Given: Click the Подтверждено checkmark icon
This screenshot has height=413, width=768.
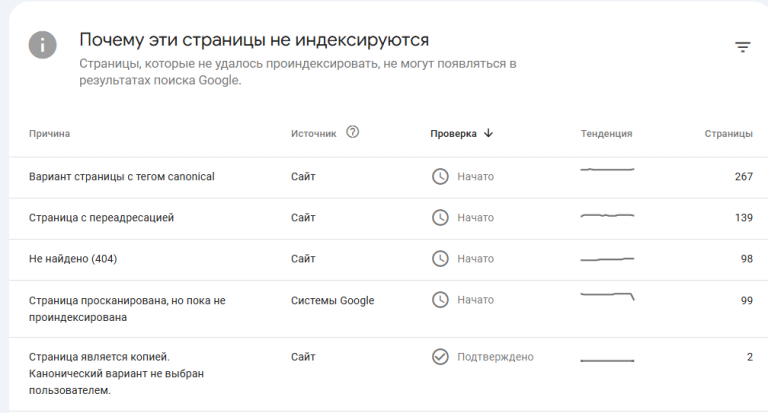Looking at the screenshot, I should point(440,357).
